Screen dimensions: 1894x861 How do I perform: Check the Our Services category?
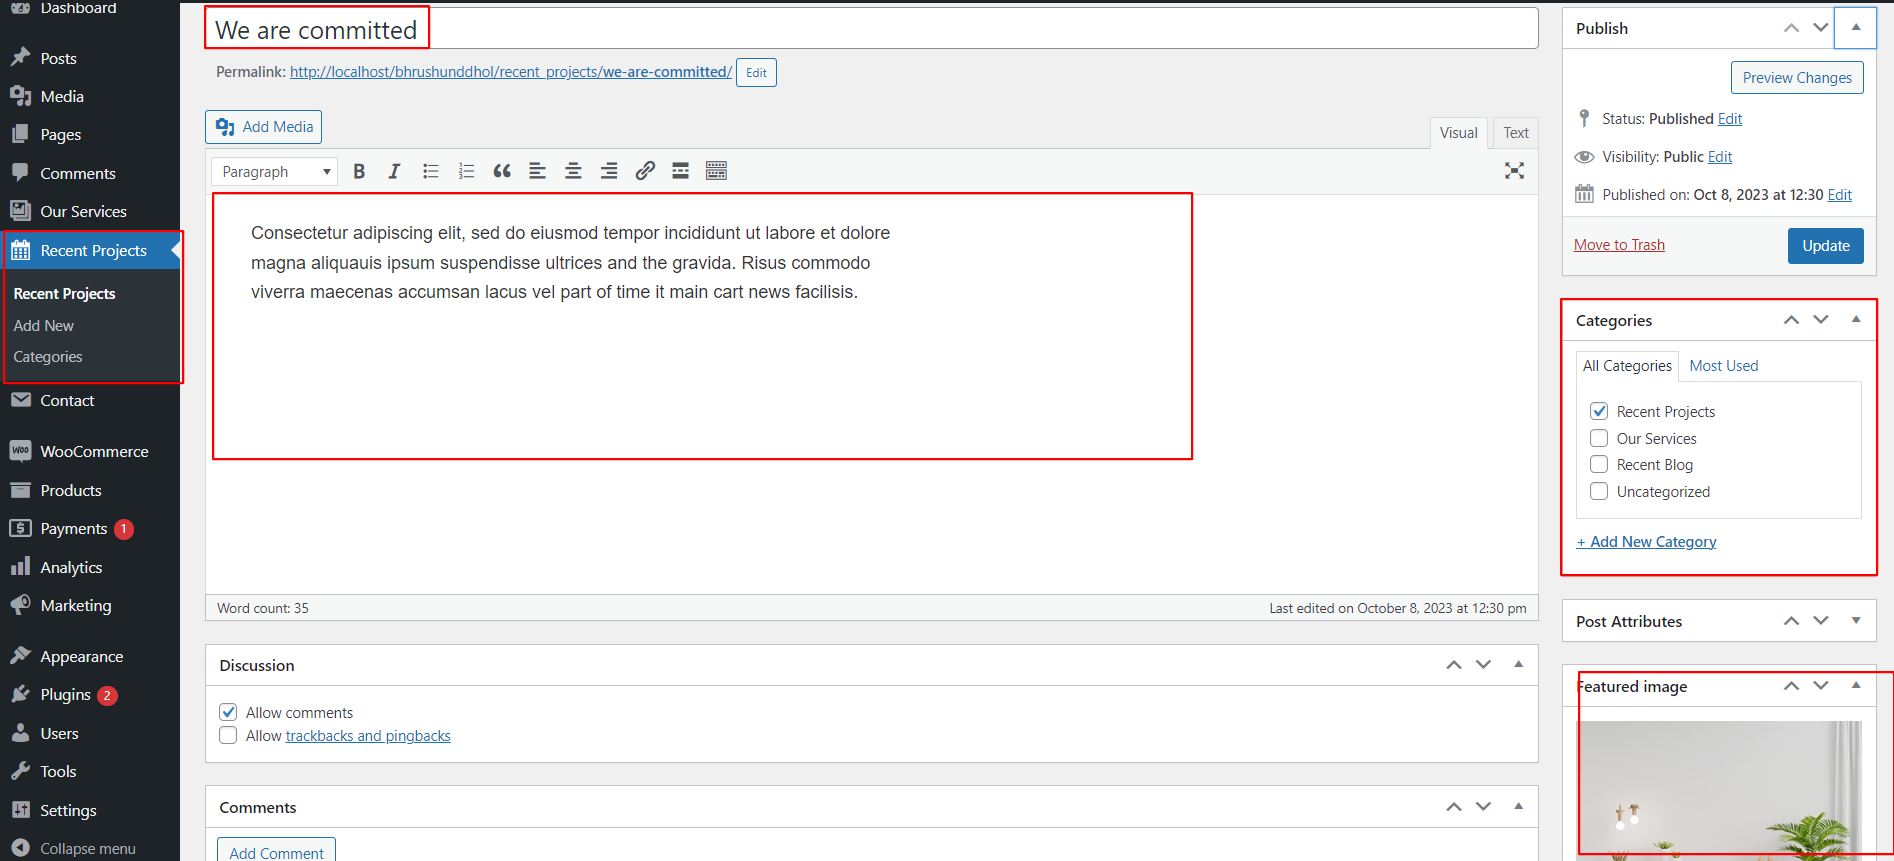pyautogui.click(x=1599, y=438)
